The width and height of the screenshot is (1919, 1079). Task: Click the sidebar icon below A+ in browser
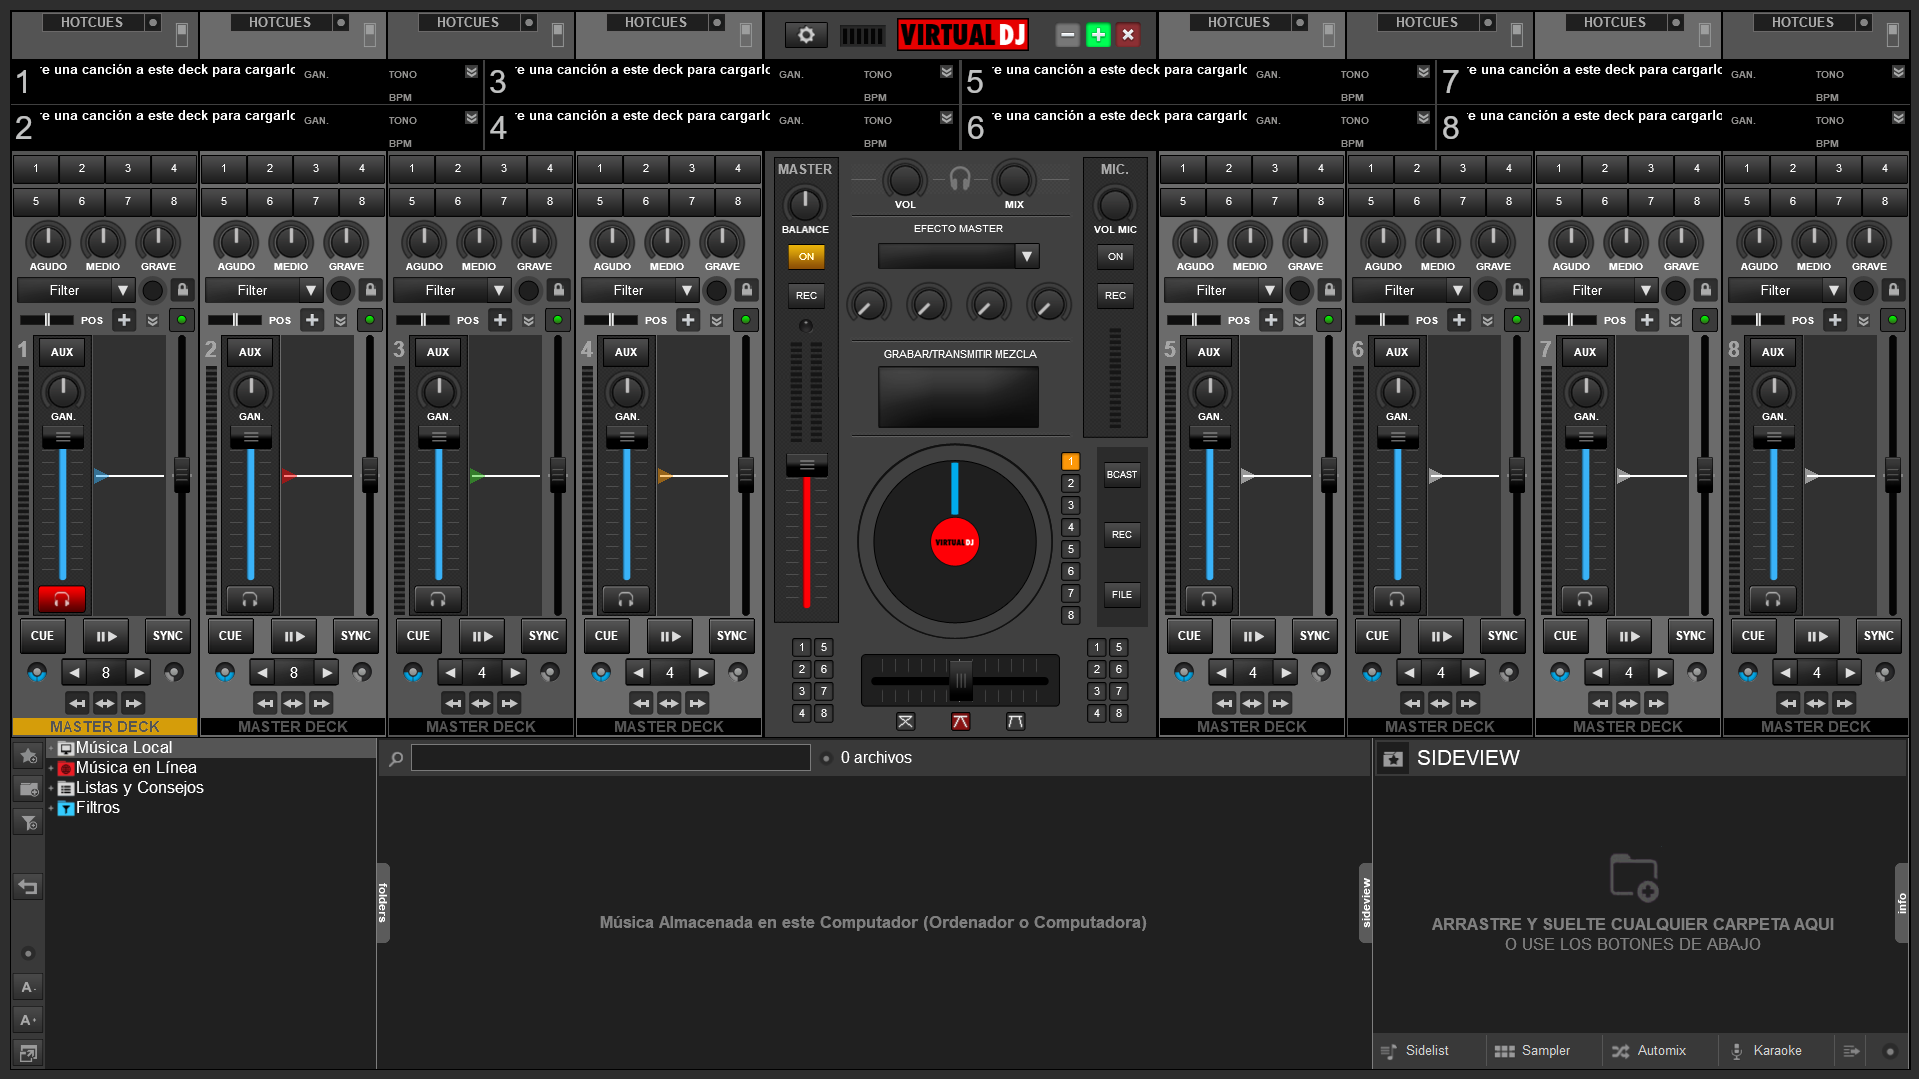click(x=28, y=1053)
